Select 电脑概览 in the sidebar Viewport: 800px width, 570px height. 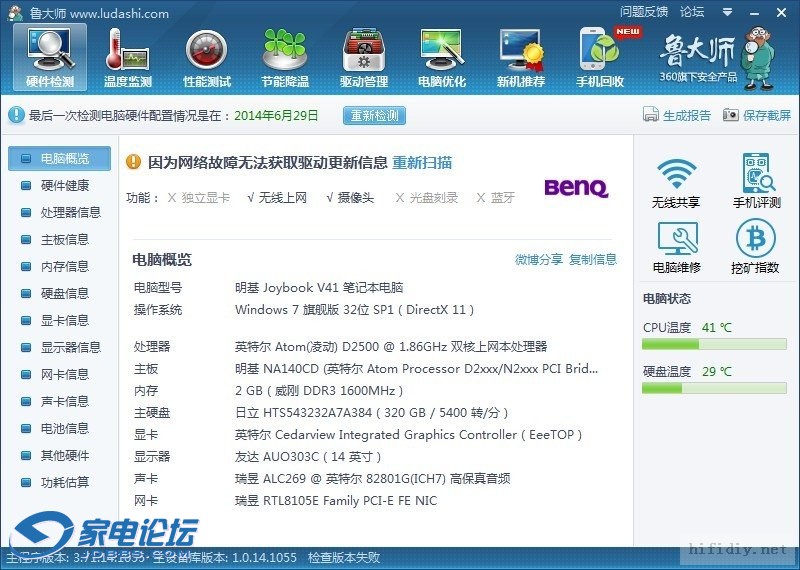[59, 158]
